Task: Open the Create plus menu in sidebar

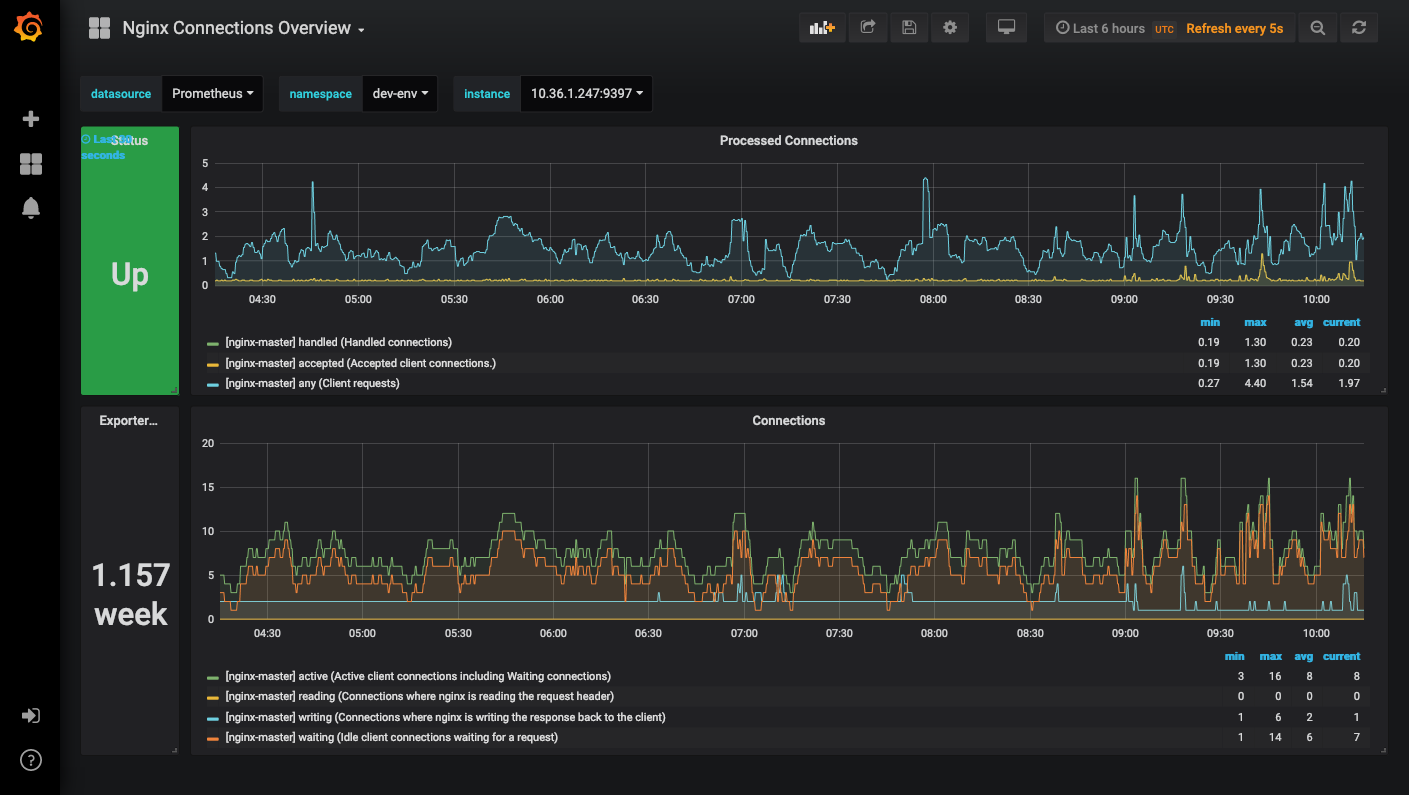Action: [x=31, y=119]
